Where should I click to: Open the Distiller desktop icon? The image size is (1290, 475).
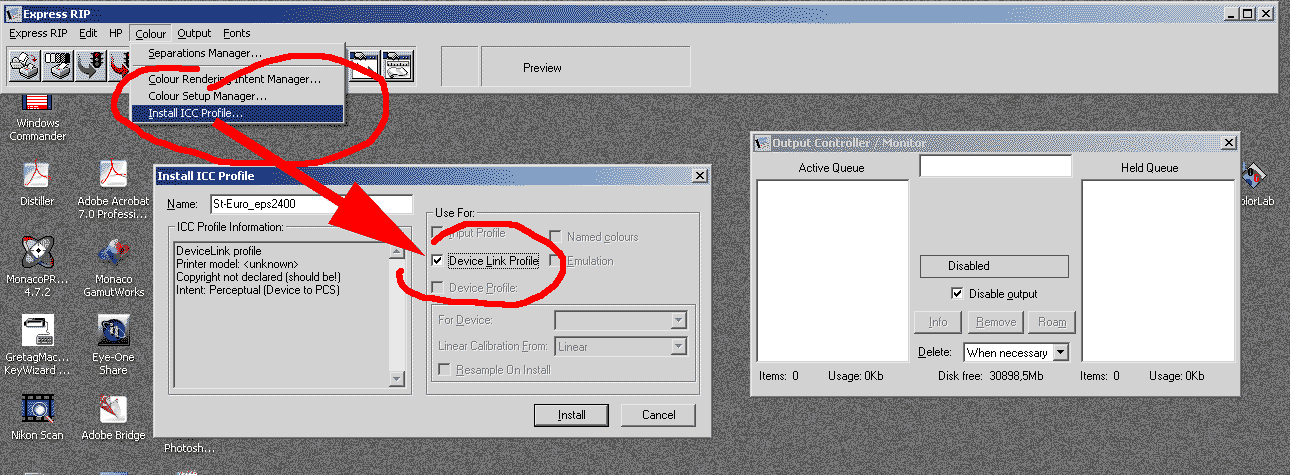[x=37, y=183]
